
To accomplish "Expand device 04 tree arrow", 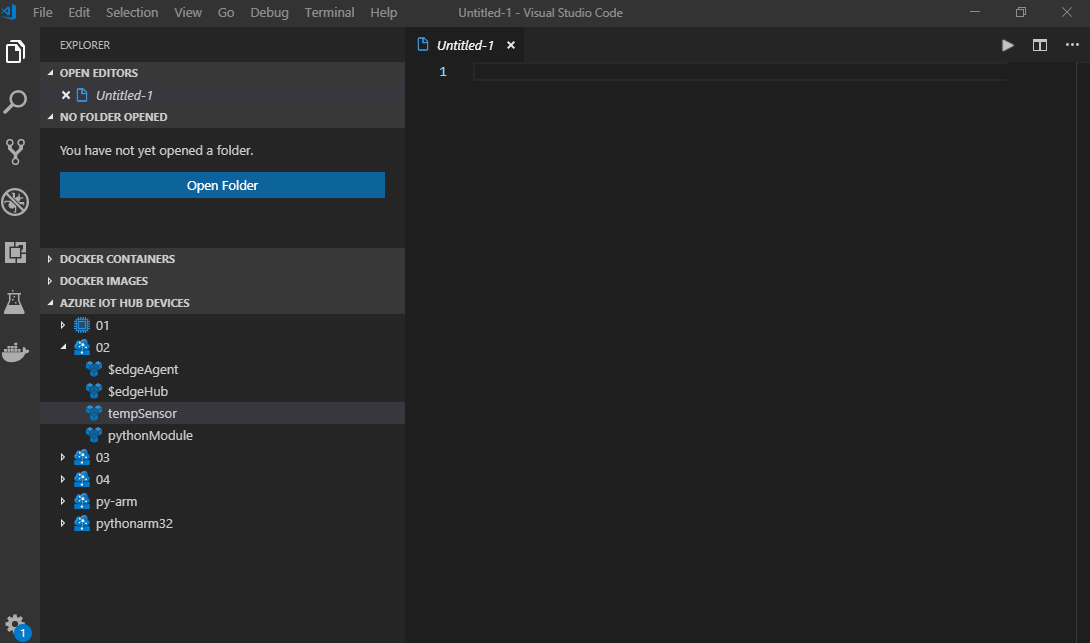I will (x=63, y=480).
